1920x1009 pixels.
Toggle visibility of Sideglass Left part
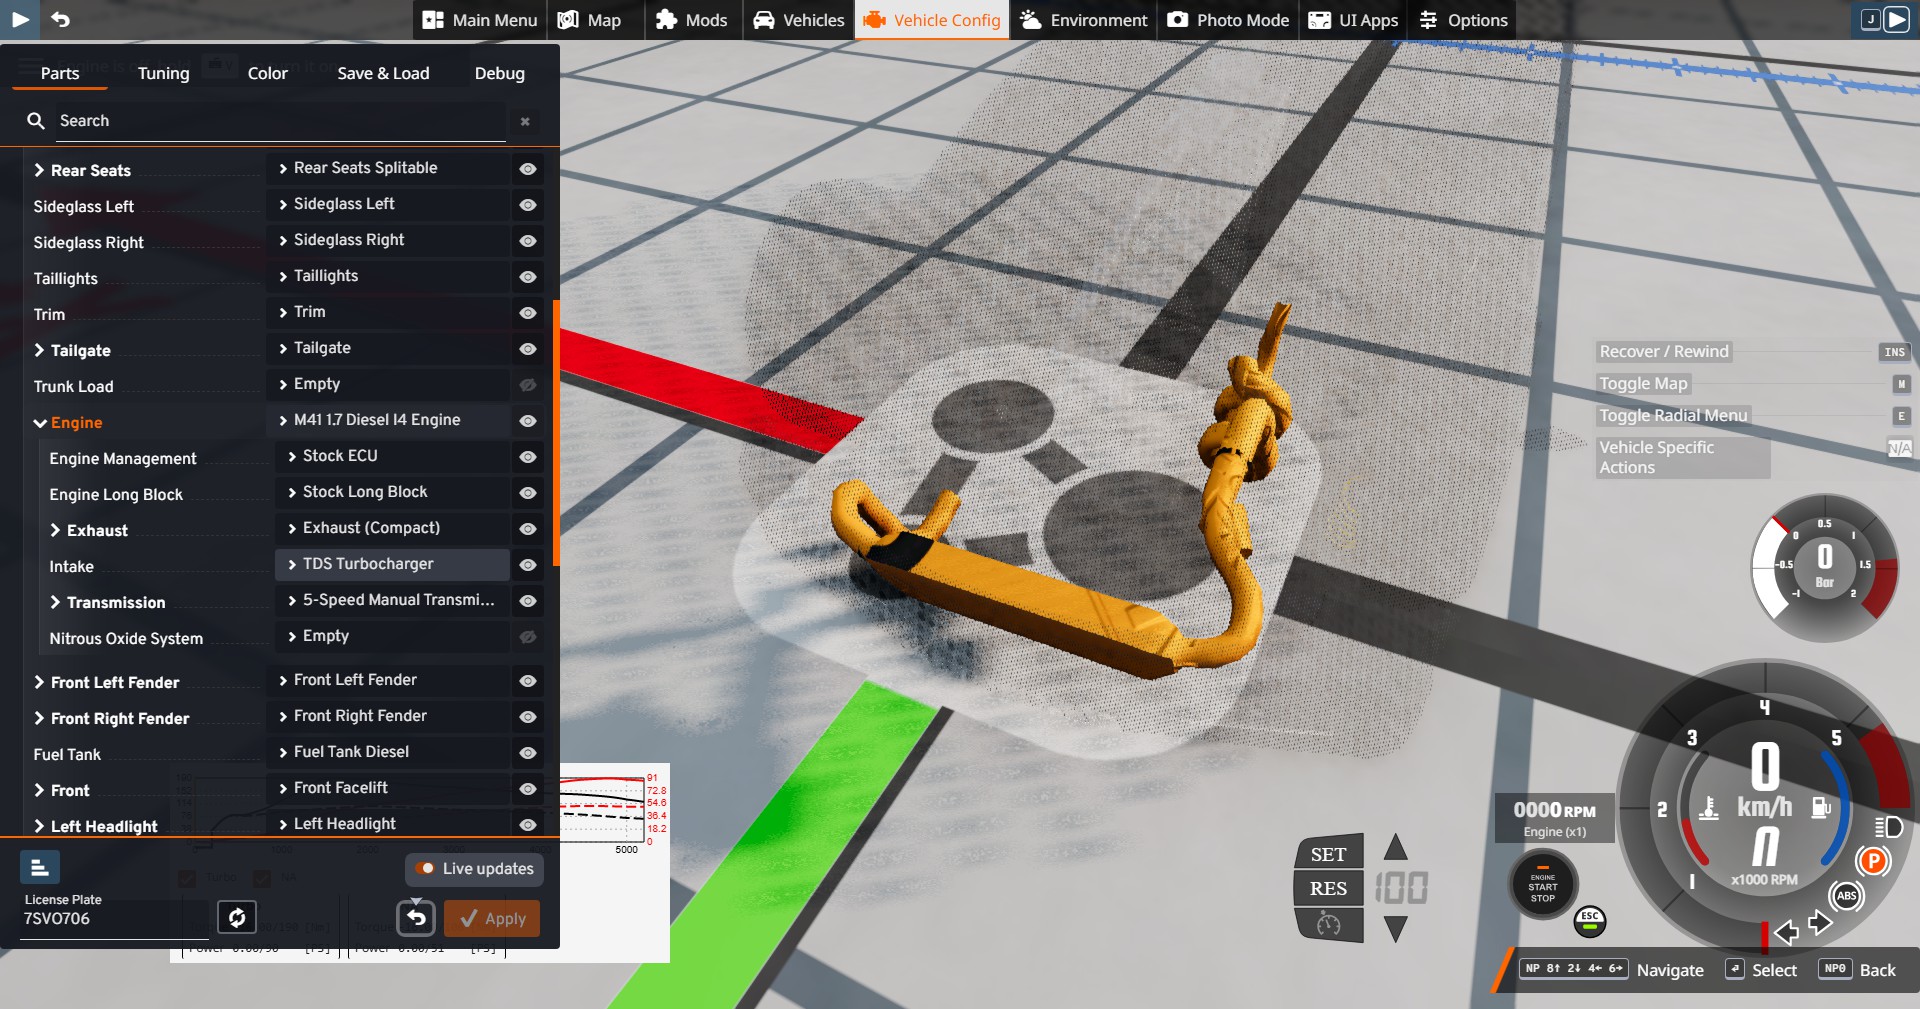click(x=528, y=205)
